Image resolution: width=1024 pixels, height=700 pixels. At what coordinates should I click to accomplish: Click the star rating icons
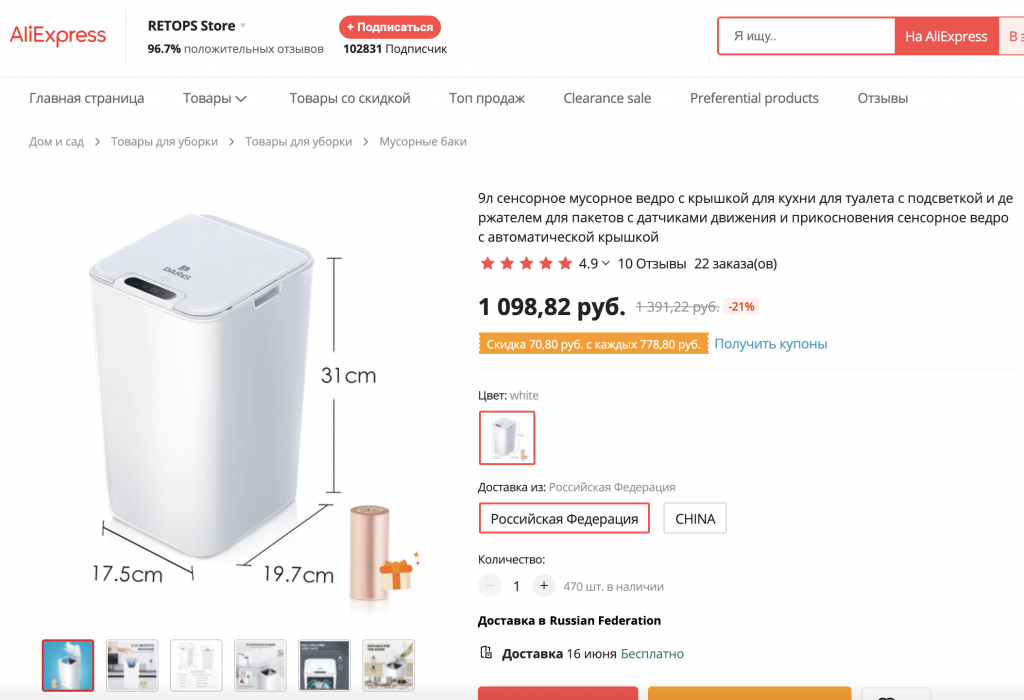tap(526, 264)
